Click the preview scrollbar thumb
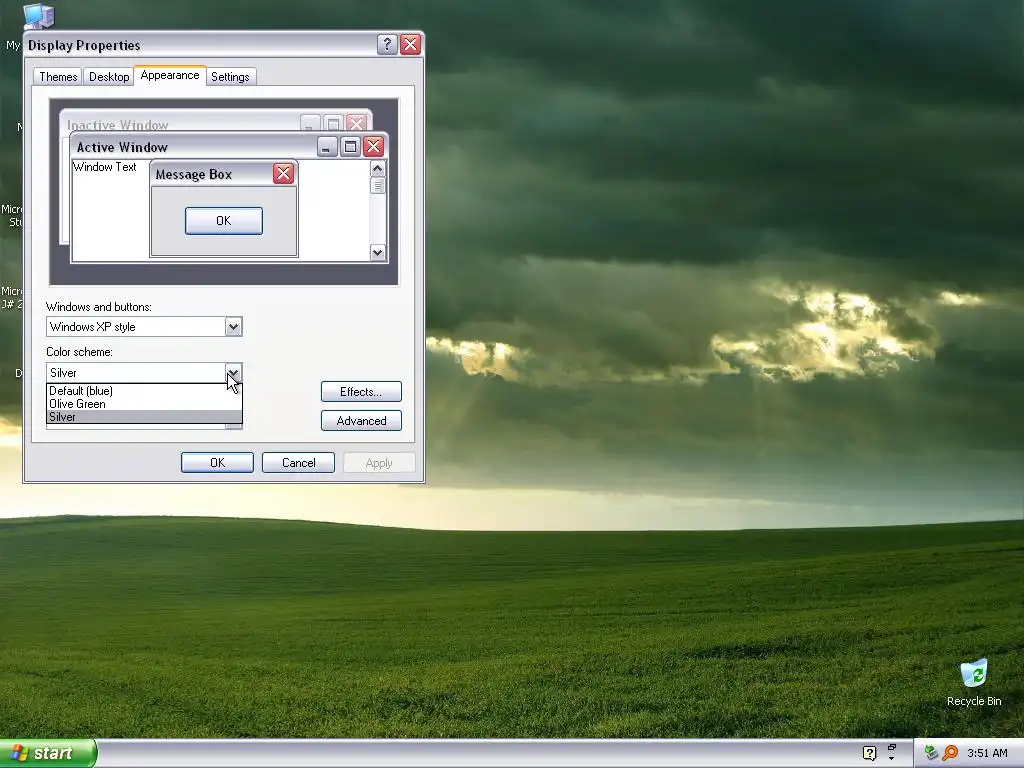The image size is (1024, 768). point(377,185)
